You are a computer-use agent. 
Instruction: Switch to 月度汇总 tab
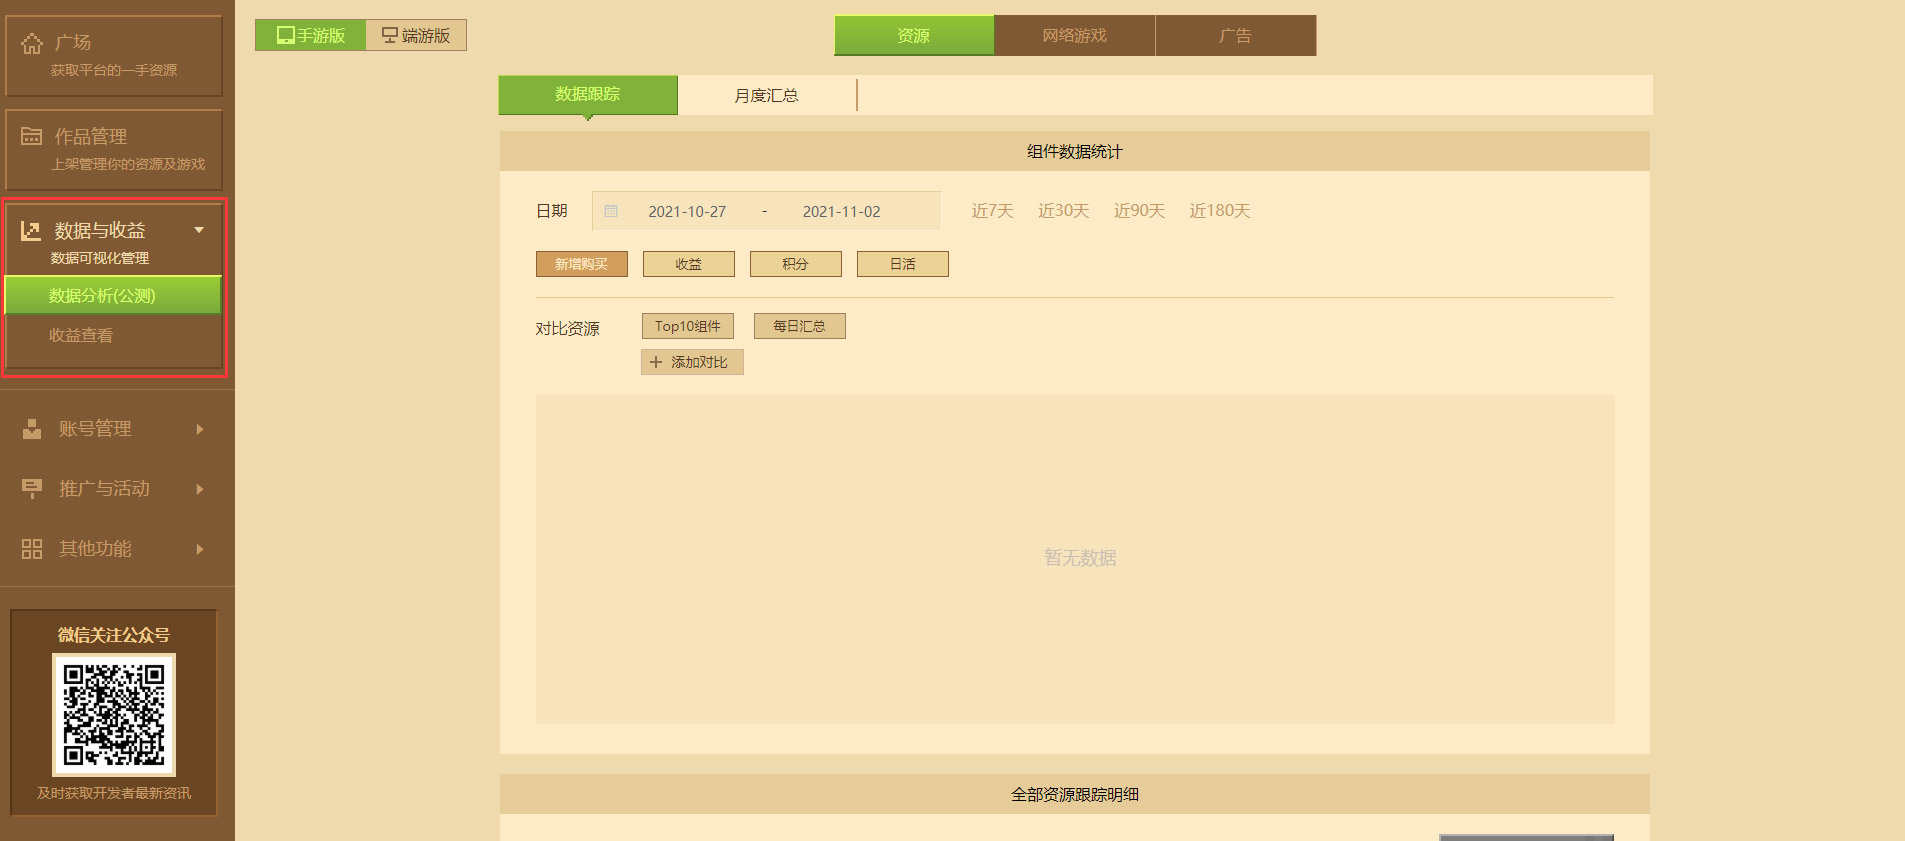(767, 95)
